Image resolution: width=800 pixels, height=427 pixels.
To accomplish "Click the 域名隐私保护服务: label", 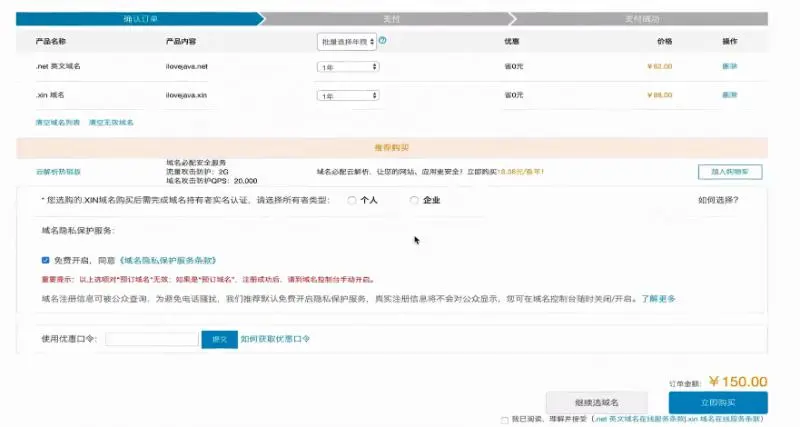I will click(x=78, y=231).
